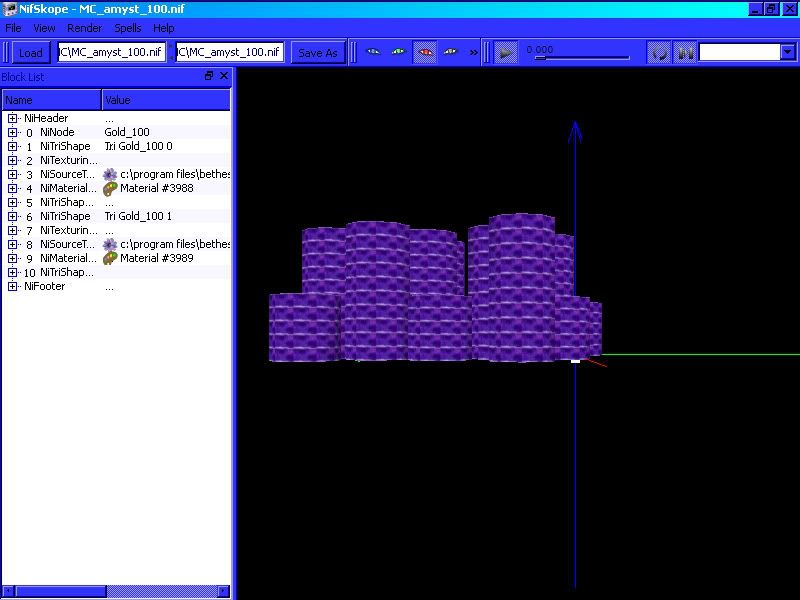Image resolution: width=800 pixels, height=600 pixels.
Task: Toggle the animation switch button
Action: point(685,53)
